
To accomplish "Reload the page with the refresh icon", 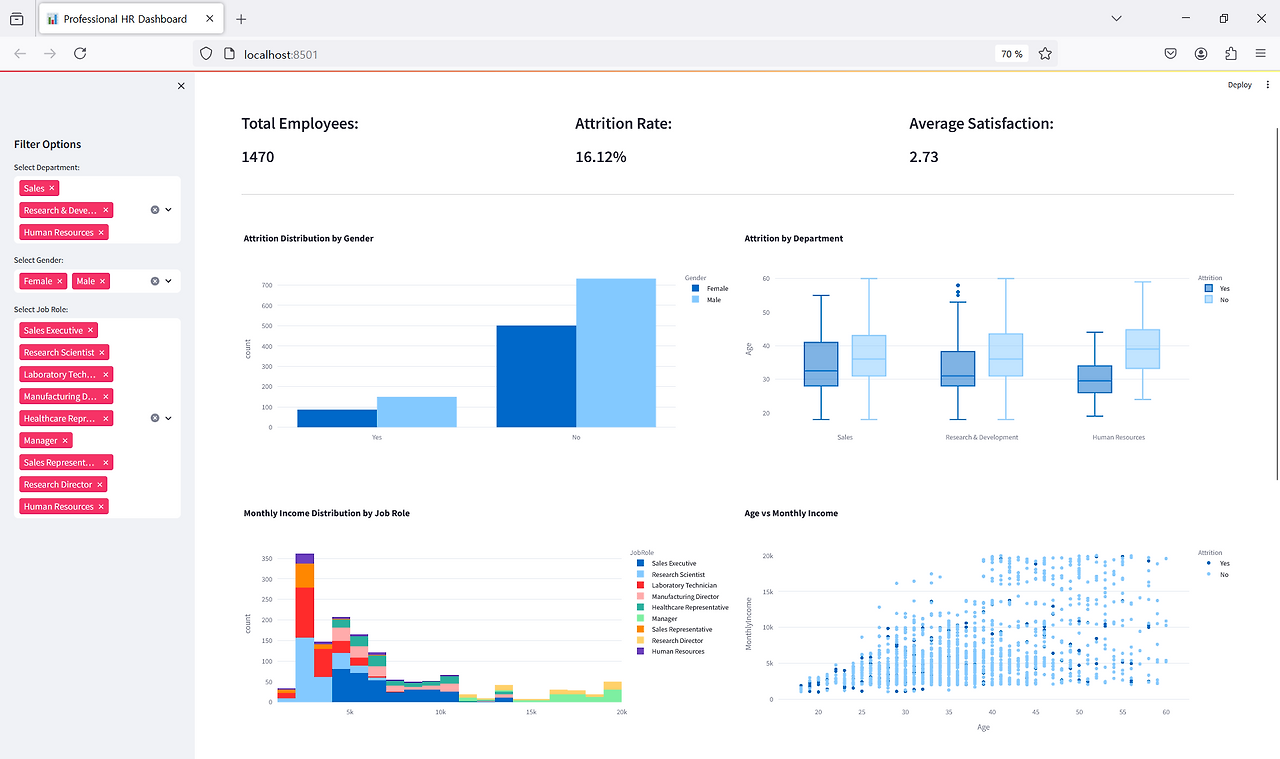I will pos(80,53).
